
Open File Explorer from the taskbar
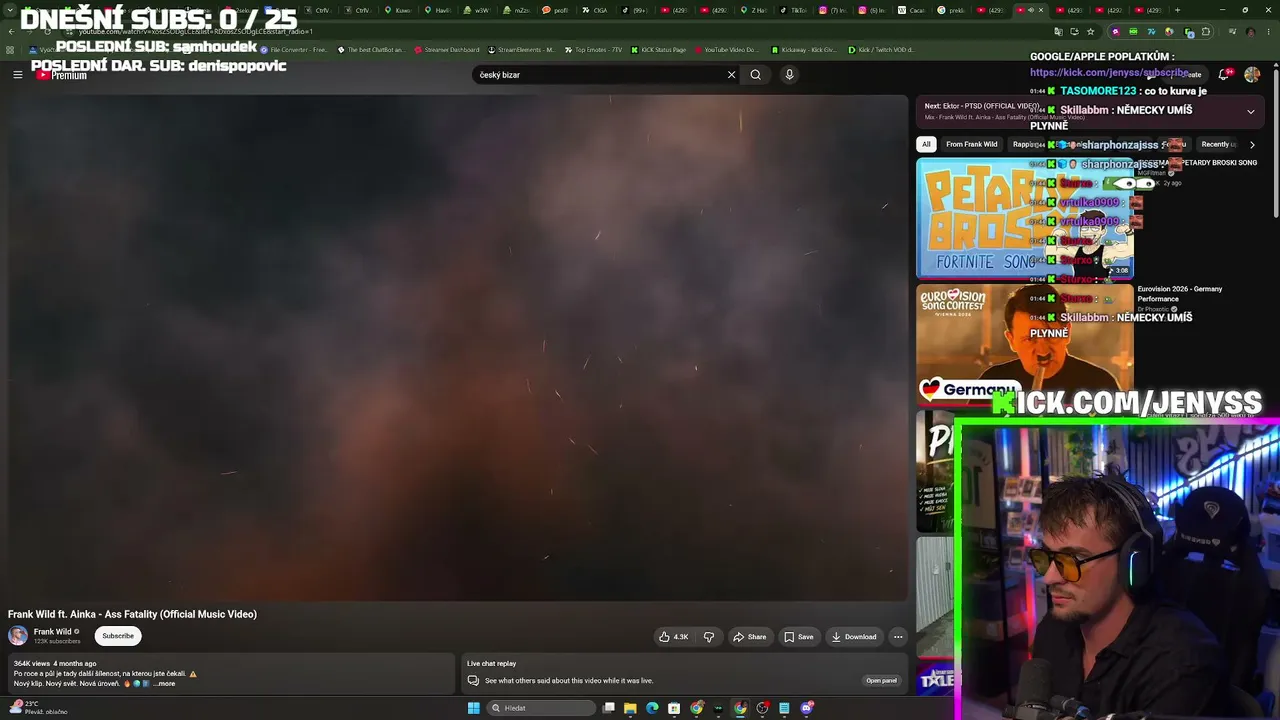630,708
